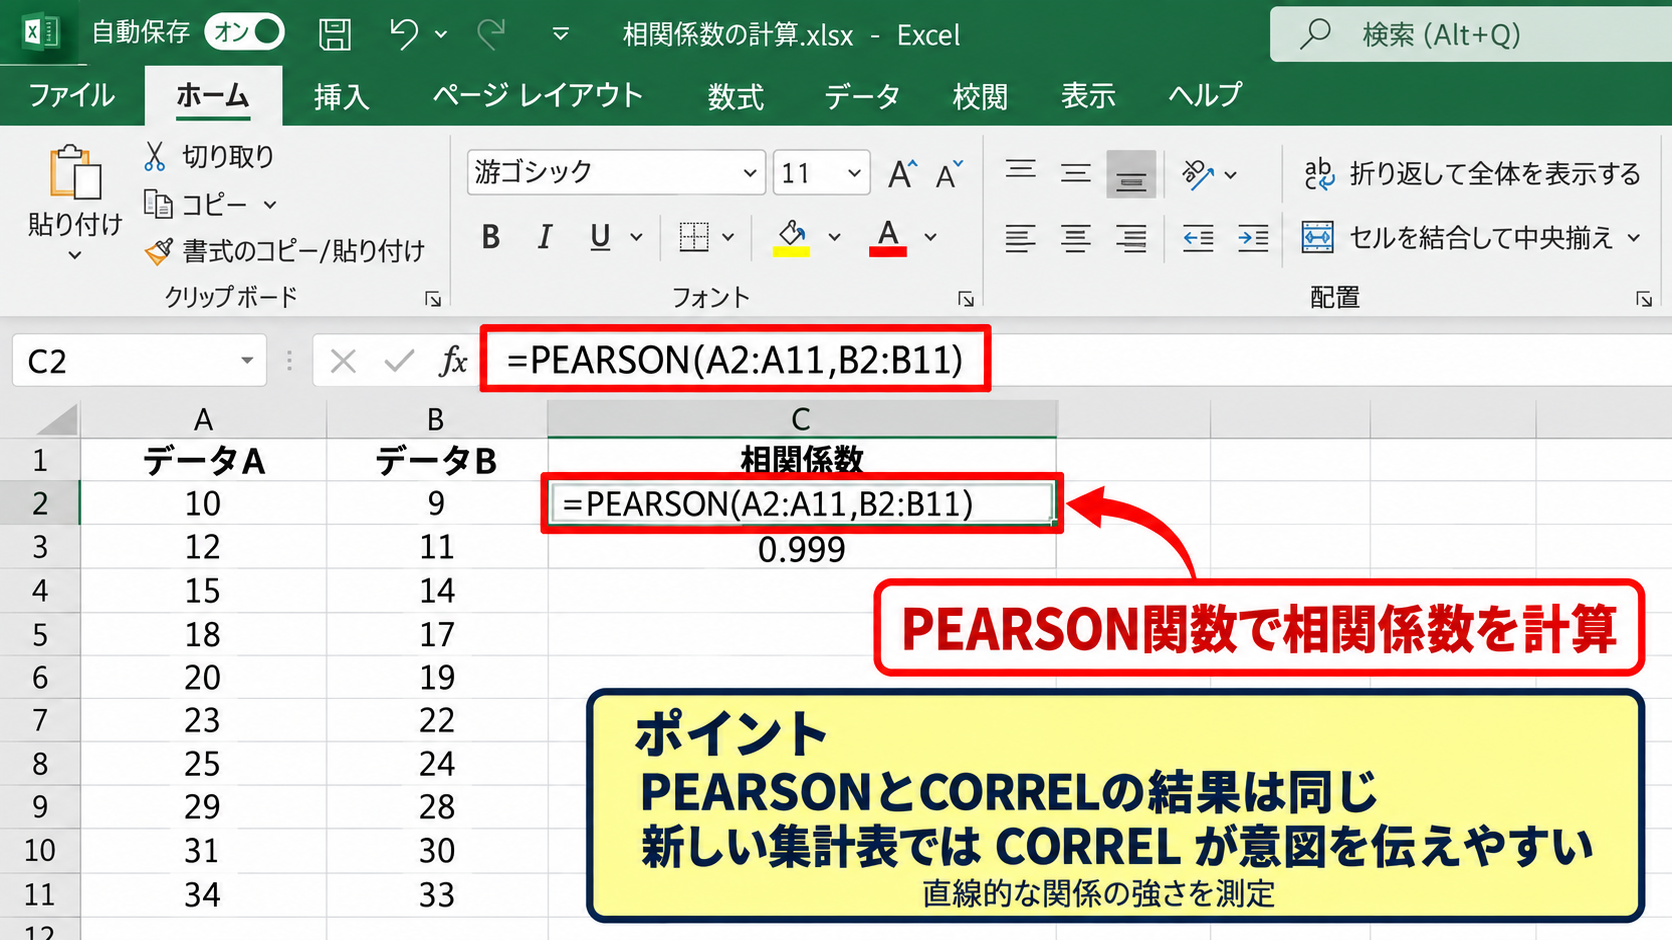
Task: Decrease indent in alignment group
Action: [x=1197, y=238]
